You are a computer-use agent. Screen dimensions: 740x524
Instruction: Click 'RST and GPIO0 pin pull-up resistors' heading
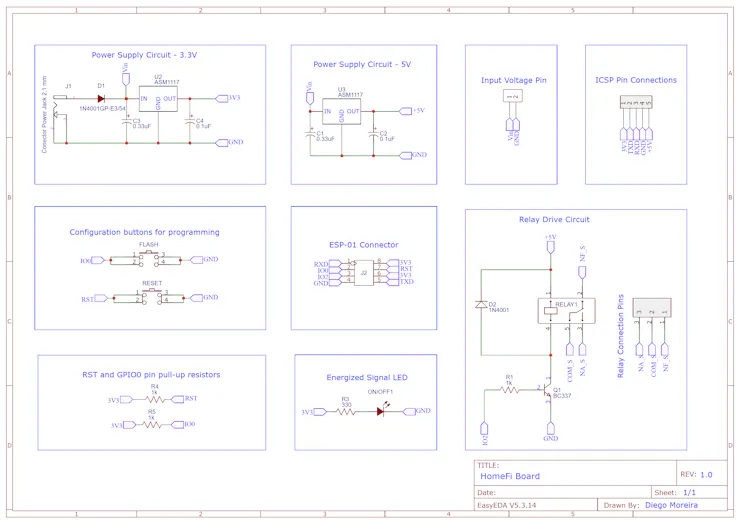coord(151,375)
